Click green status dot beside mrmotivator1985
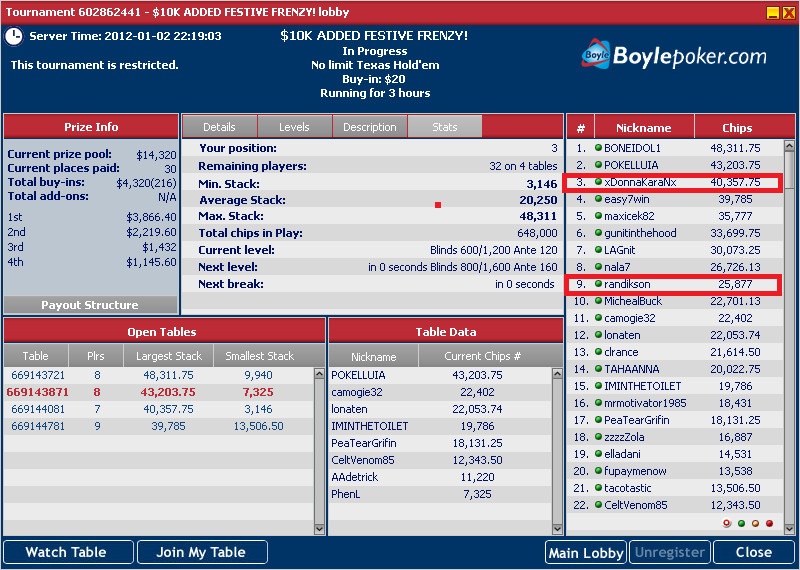Screen dimensions: 800x570 (x=598, y=403)
